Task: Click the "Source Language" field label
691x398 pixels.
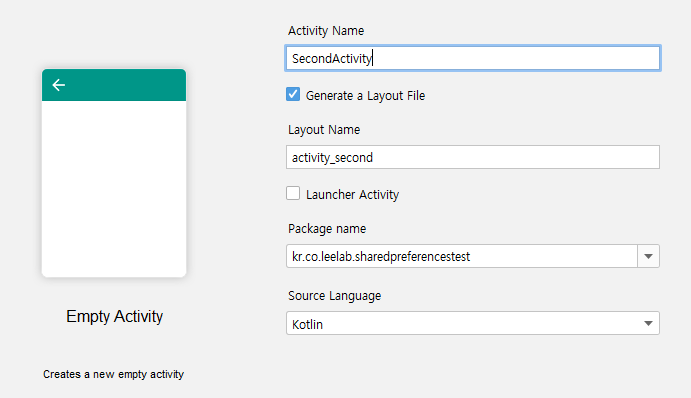Action: (334, 296)
